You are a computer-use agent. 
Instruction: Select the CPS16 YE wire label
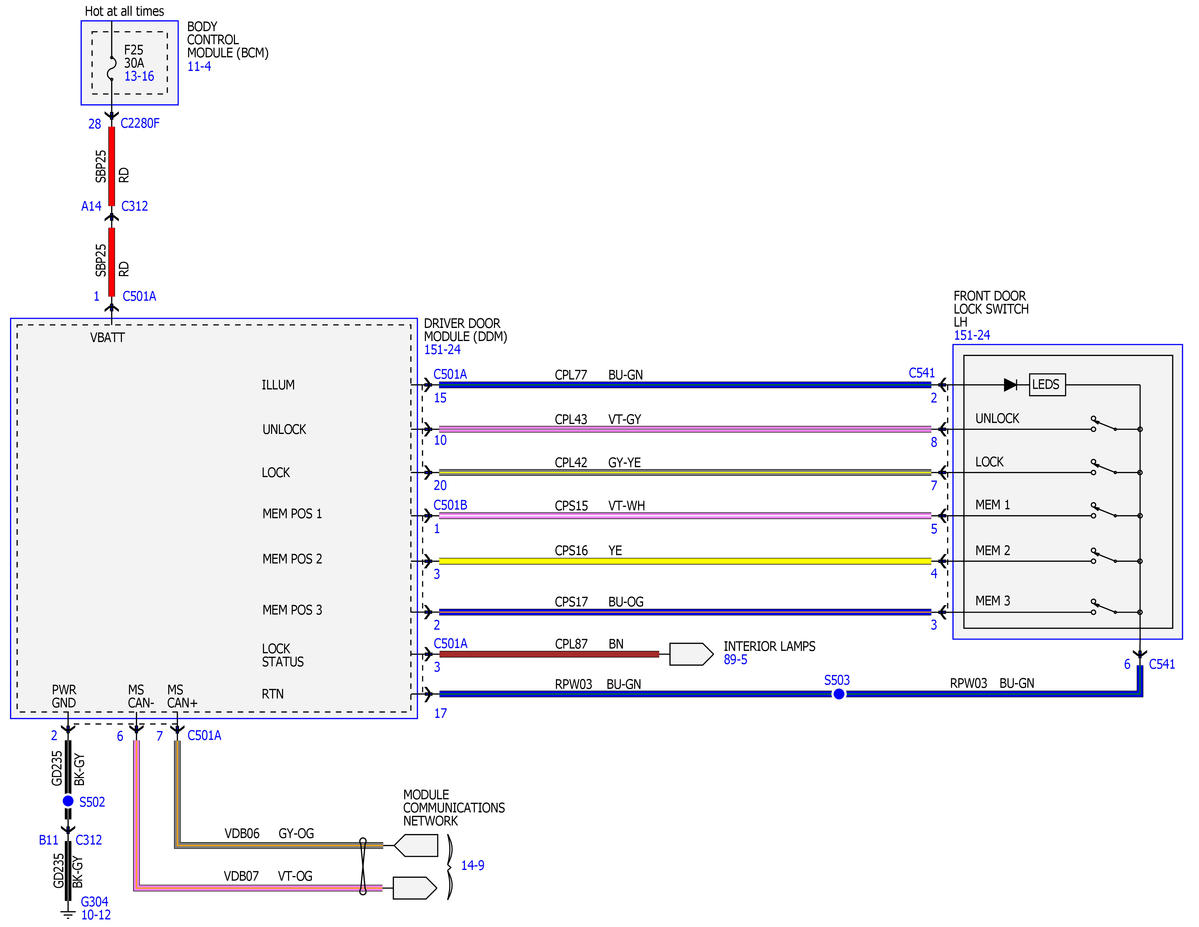tap(588, 551)
